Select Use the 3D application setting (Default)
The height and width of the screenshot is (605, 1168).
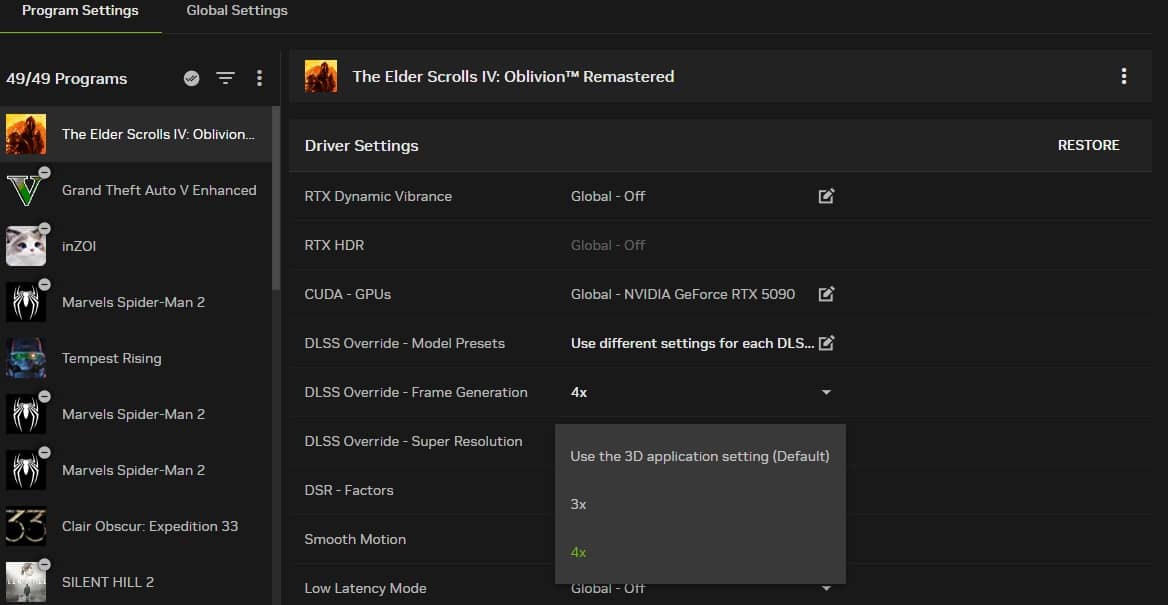700,456
